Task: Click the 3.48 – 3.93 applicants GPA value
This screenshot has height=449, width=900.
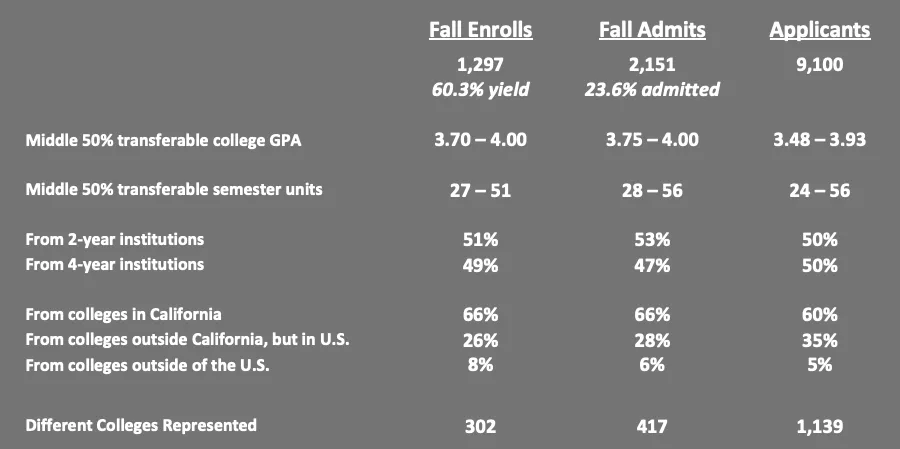Action: tap(819, 140)
